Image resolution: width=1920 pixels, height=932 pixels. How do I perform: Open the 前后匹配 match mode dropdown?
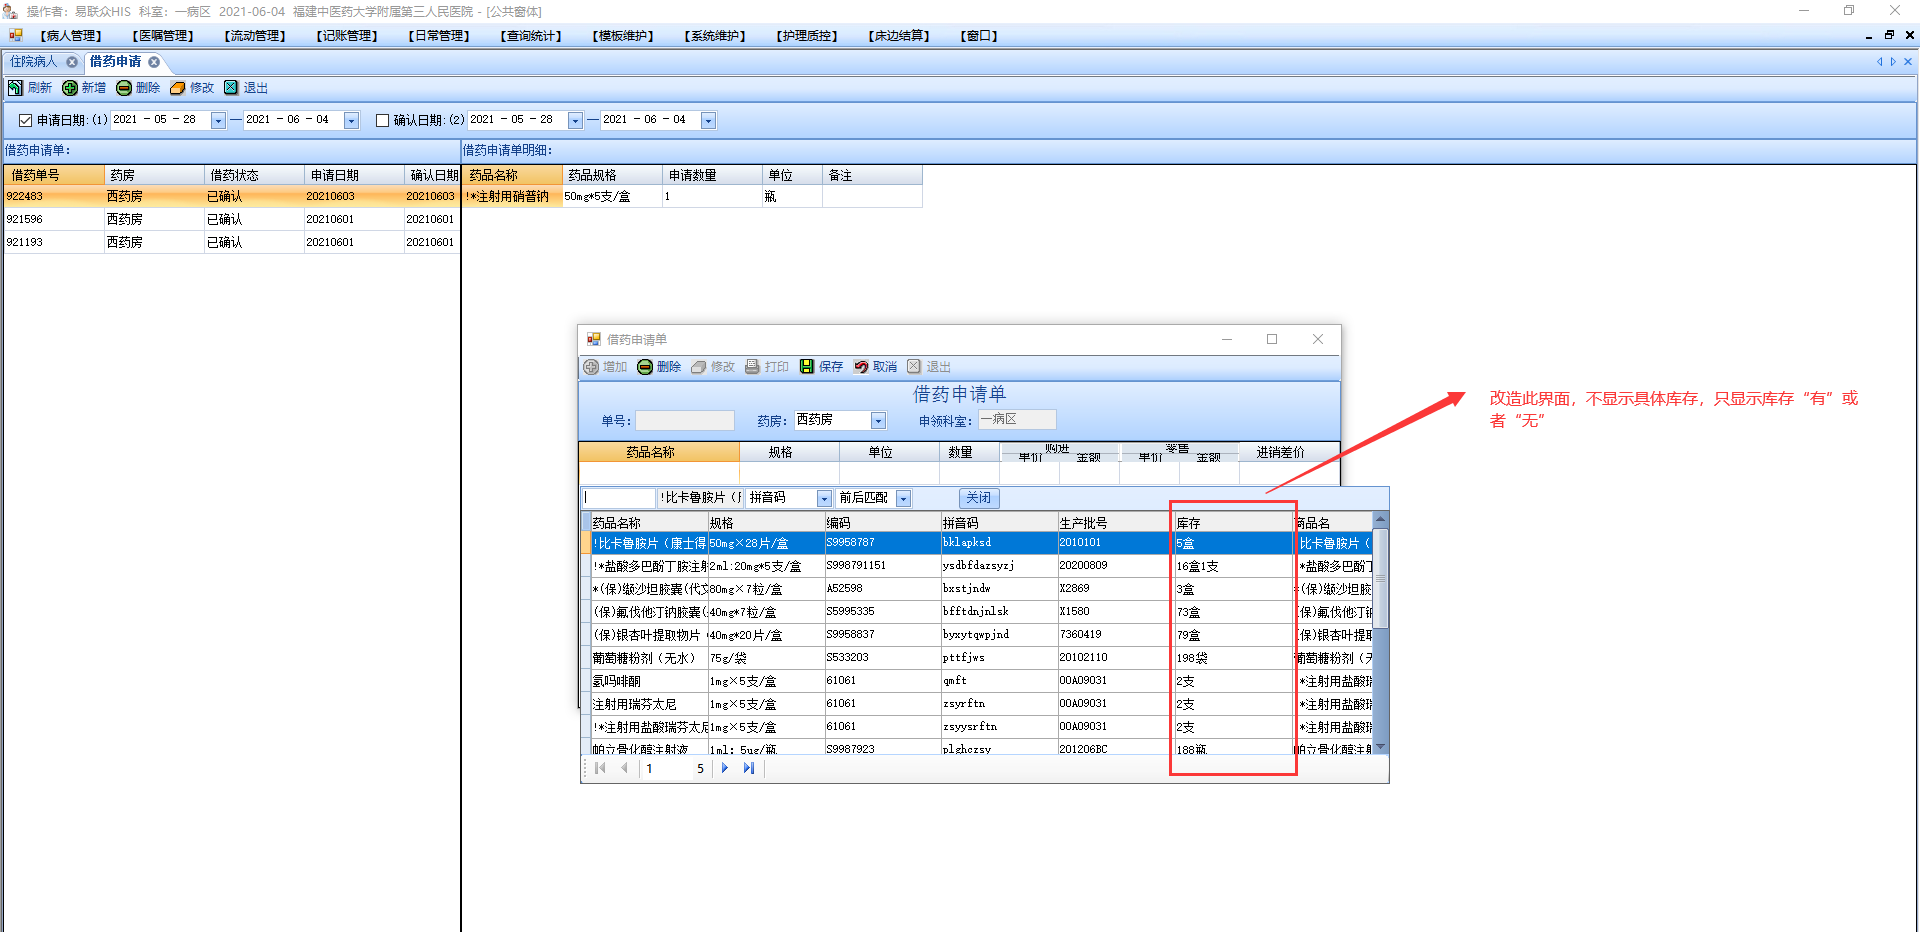pos(903,498)
